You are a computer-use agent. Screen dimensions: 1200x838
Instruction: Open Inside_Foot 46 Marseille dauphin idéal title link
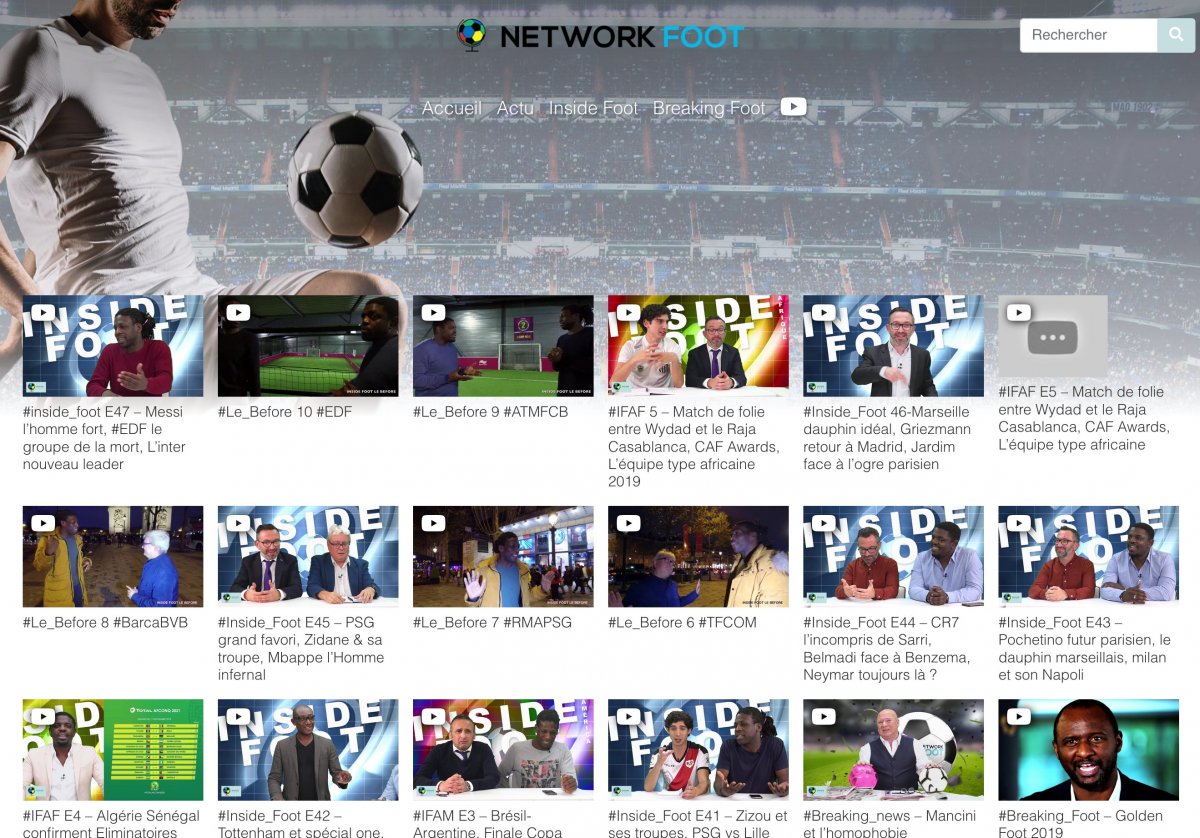886,438
